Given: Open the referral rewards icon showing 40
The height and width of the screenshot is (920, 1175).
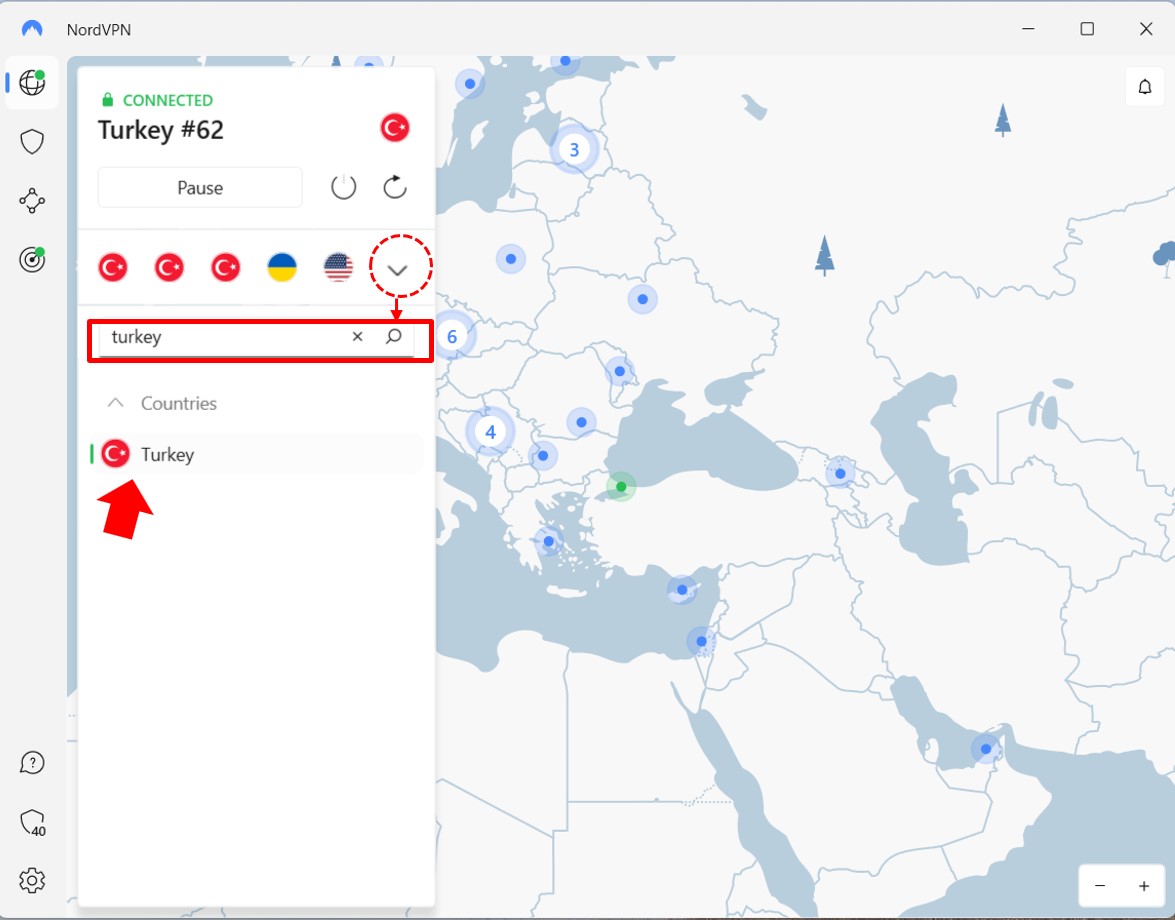Looking at the screenshot, I should pyautogui.click(x=32, y=822).
